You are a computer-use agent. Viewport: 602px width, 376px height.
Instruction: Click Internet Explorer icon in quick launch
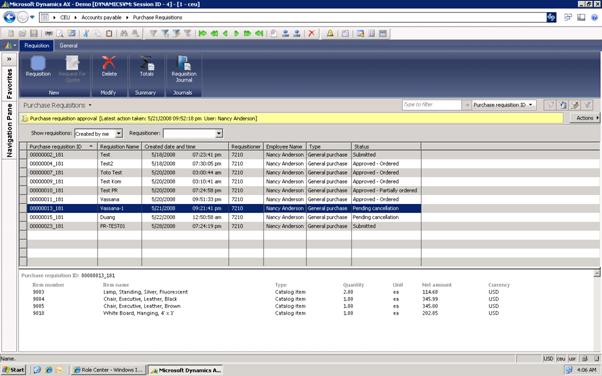click(x=49, y=370)
